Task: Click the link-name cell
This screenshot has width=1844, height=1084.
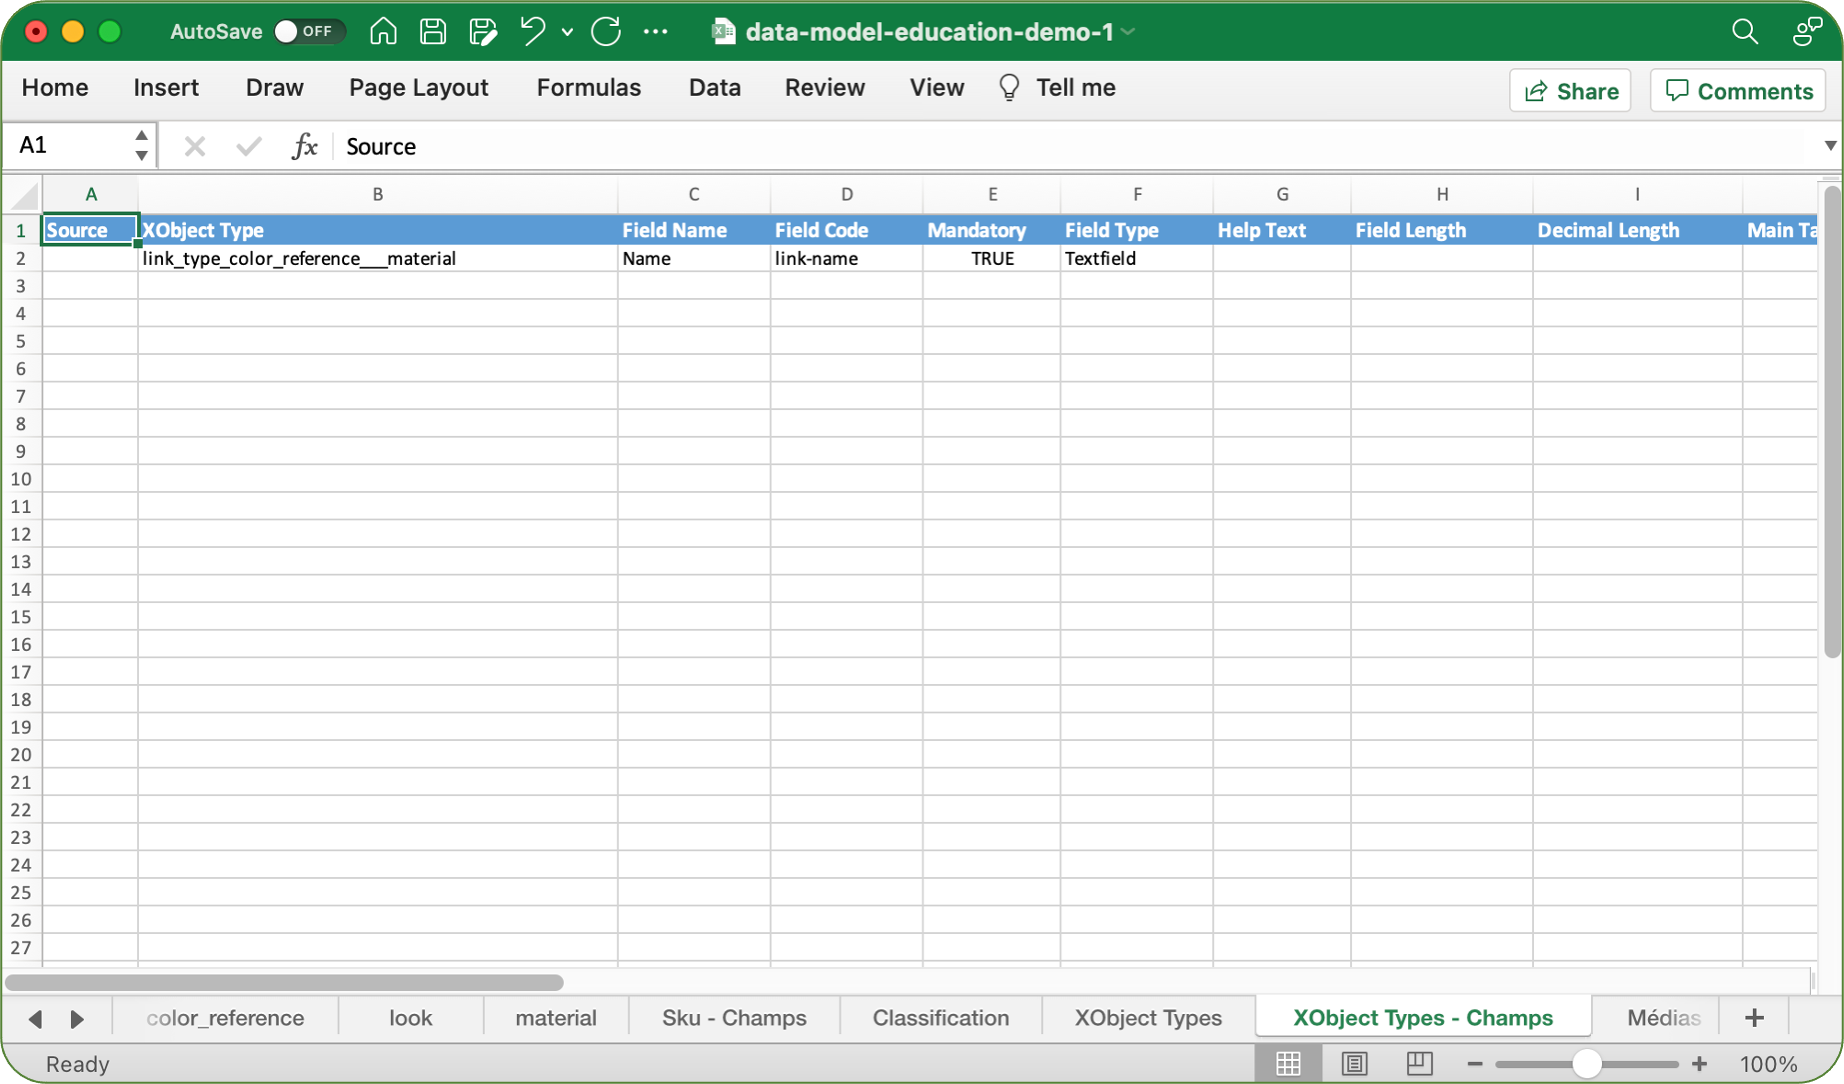Action: pos(846,258)
